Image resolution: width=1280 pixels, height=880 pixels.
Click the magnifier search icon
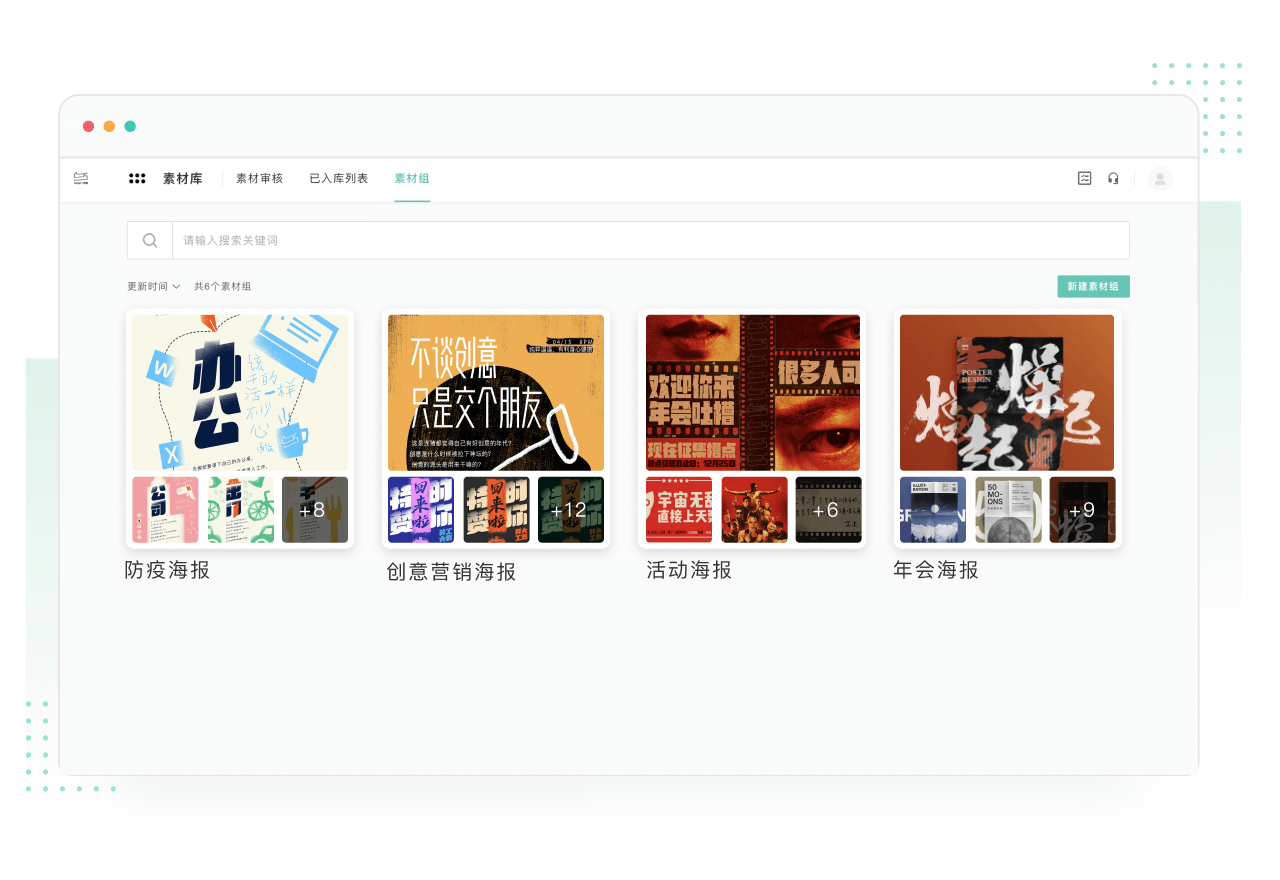[x=150, y=240]
